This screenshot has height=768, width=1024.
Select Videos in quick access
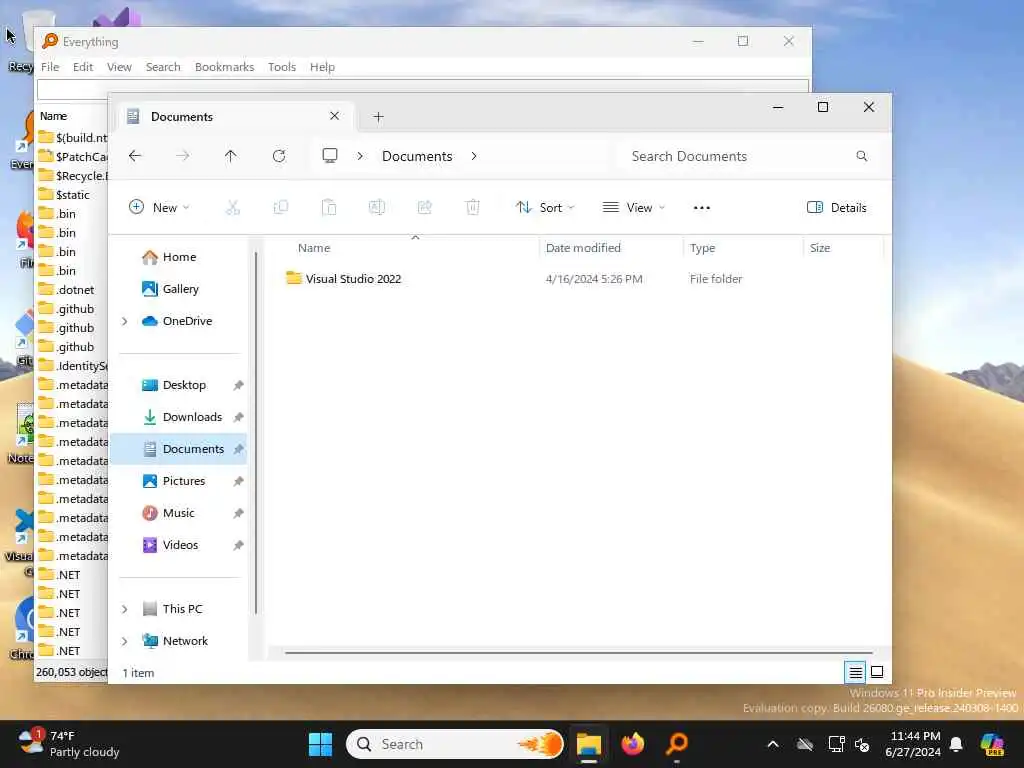coord(178,545)
